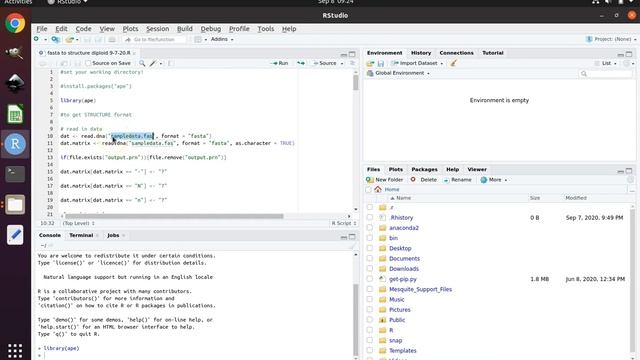Open the Import Dataset dropdown
640x360 pixels.
(x=417, y=63)
